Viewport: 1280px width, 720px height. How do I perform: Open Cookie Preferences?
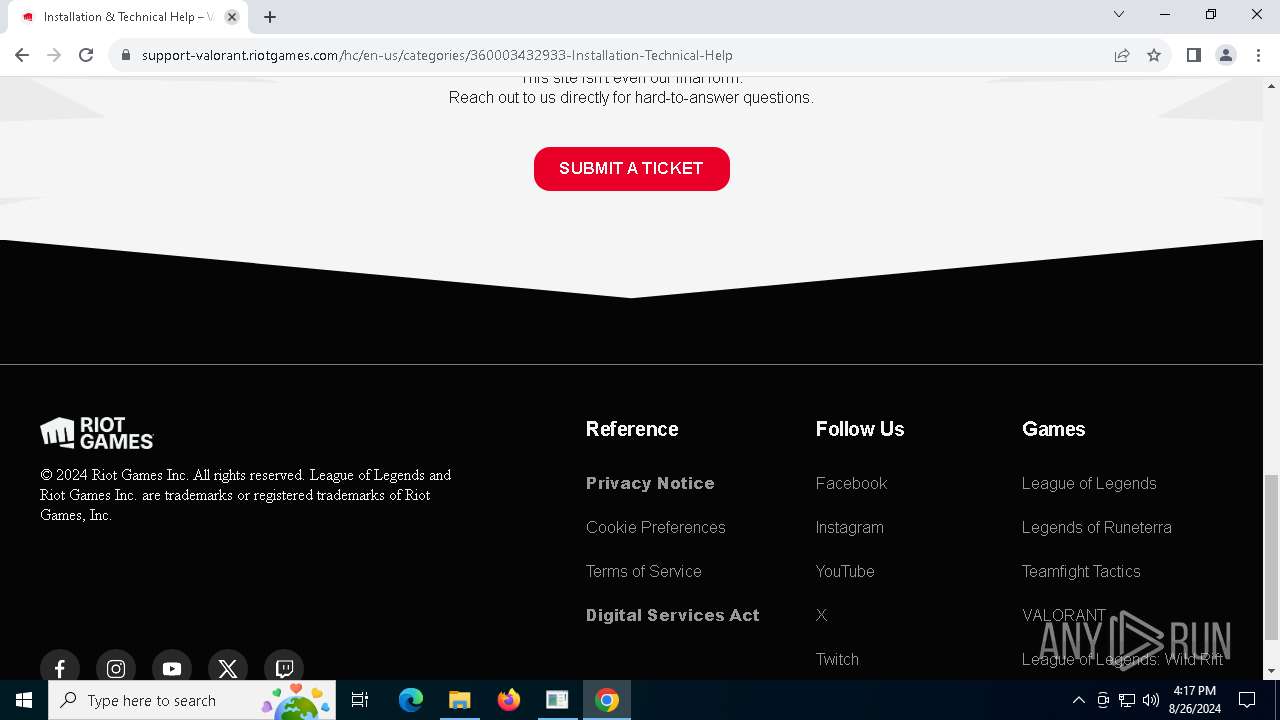pyautogui.click(x=656, y=527)
